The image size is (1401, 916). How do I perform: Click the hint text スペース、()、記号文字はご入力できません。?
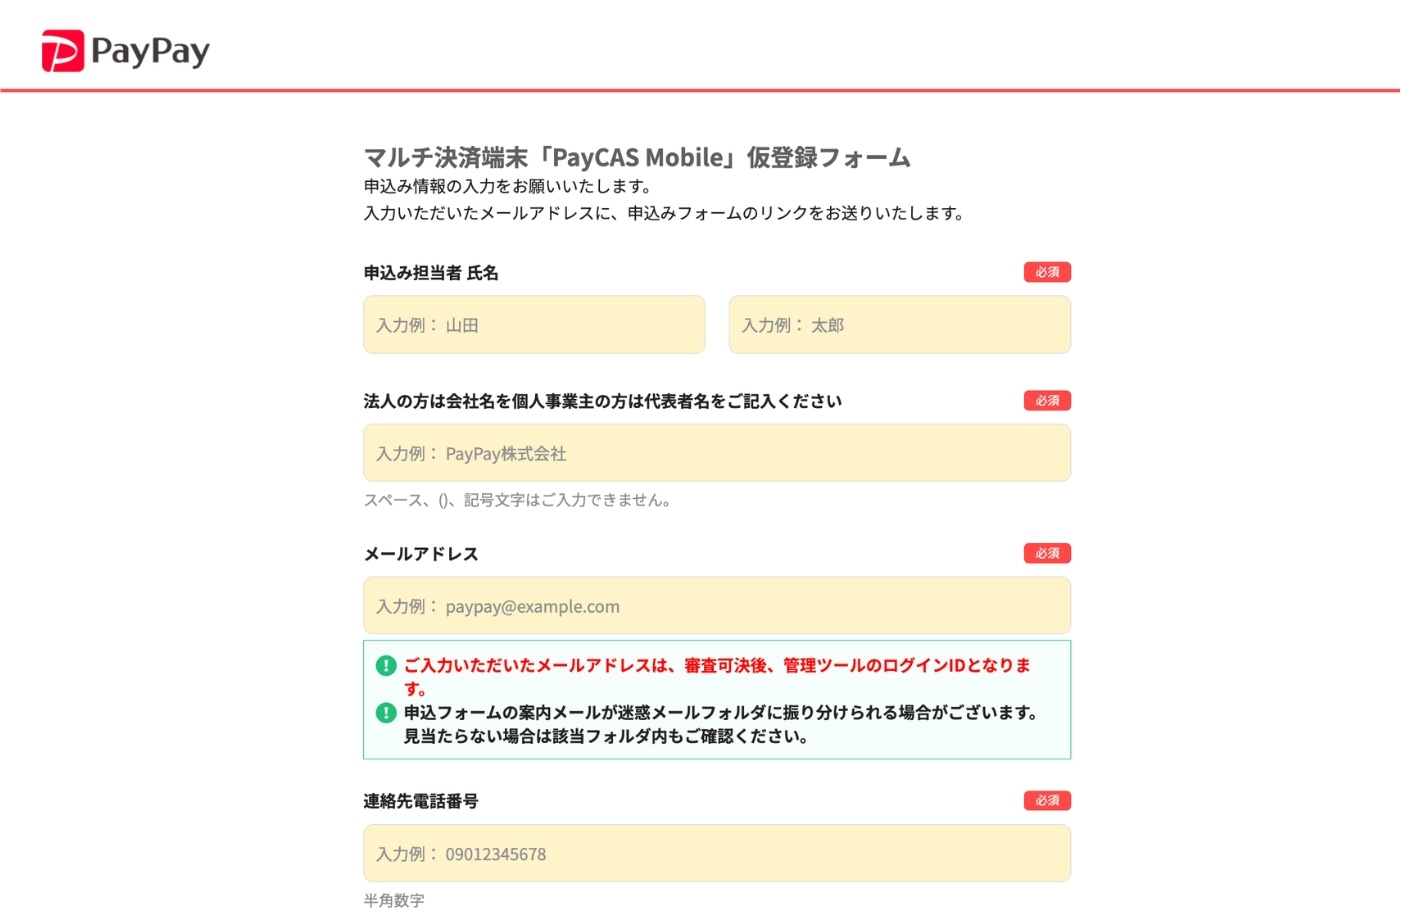pos(520,500)
